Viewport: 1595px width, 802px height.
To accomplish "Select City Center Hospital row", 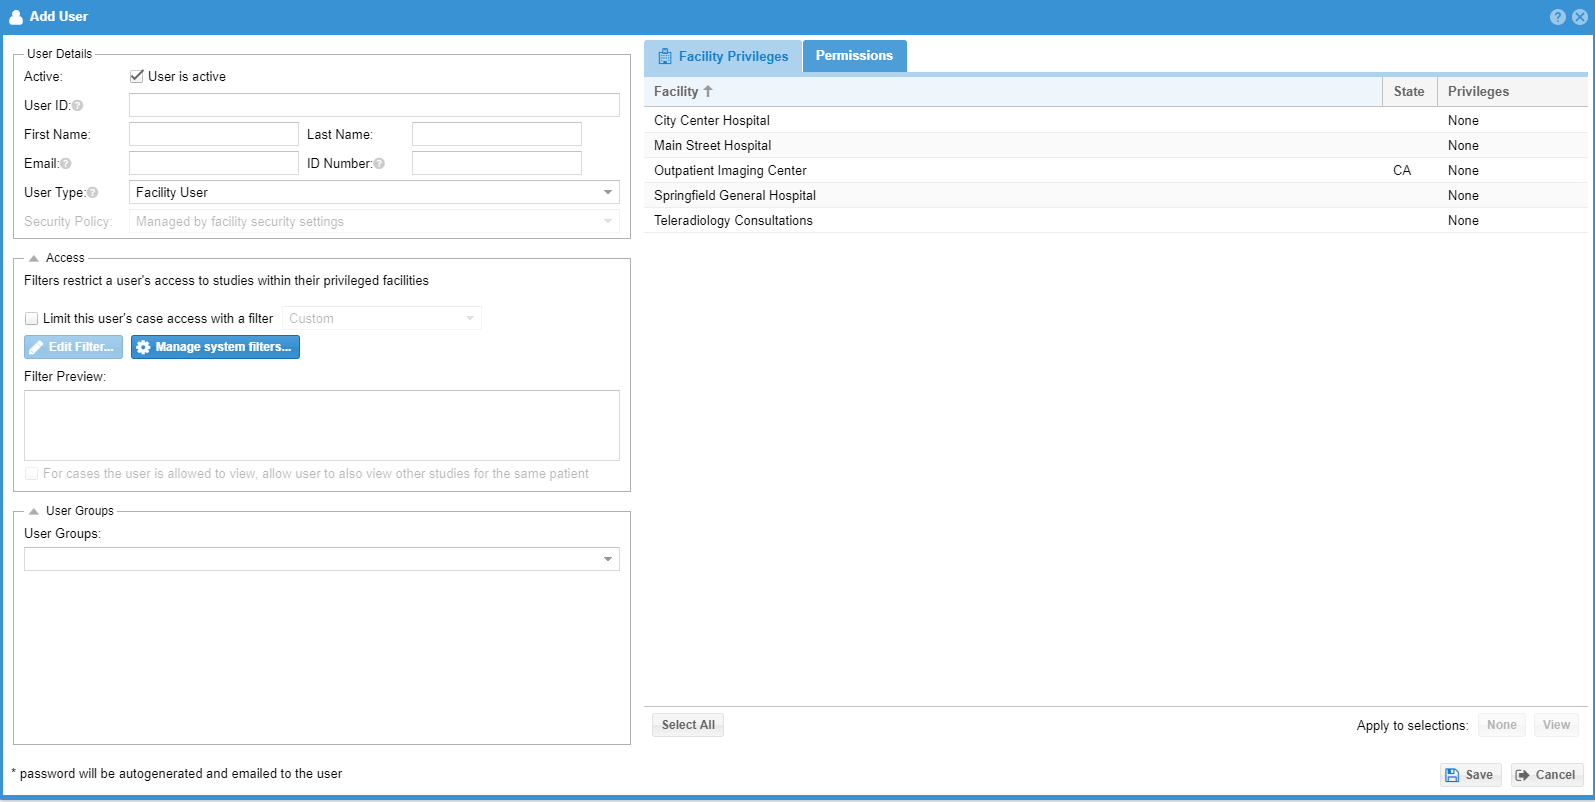I will point(1115,120).
